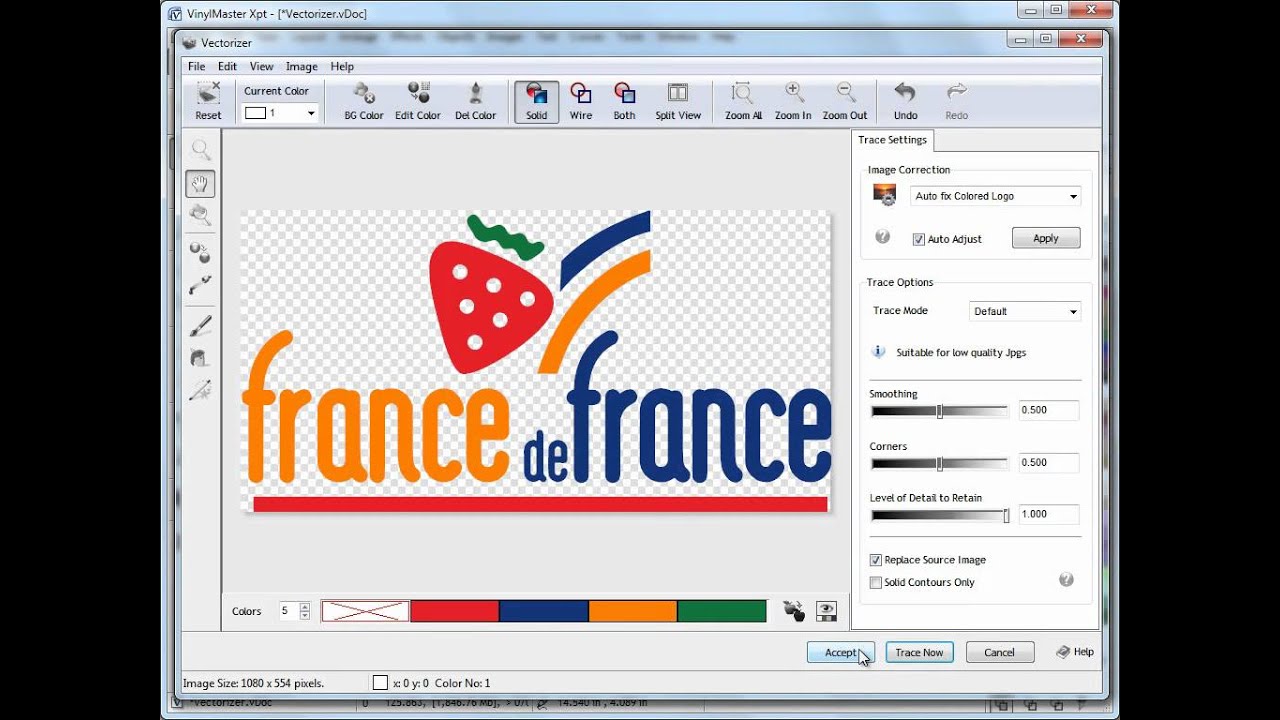Click the Reset toolbar icon
This screenshot has height=720, width=1280.
(208, 102)
